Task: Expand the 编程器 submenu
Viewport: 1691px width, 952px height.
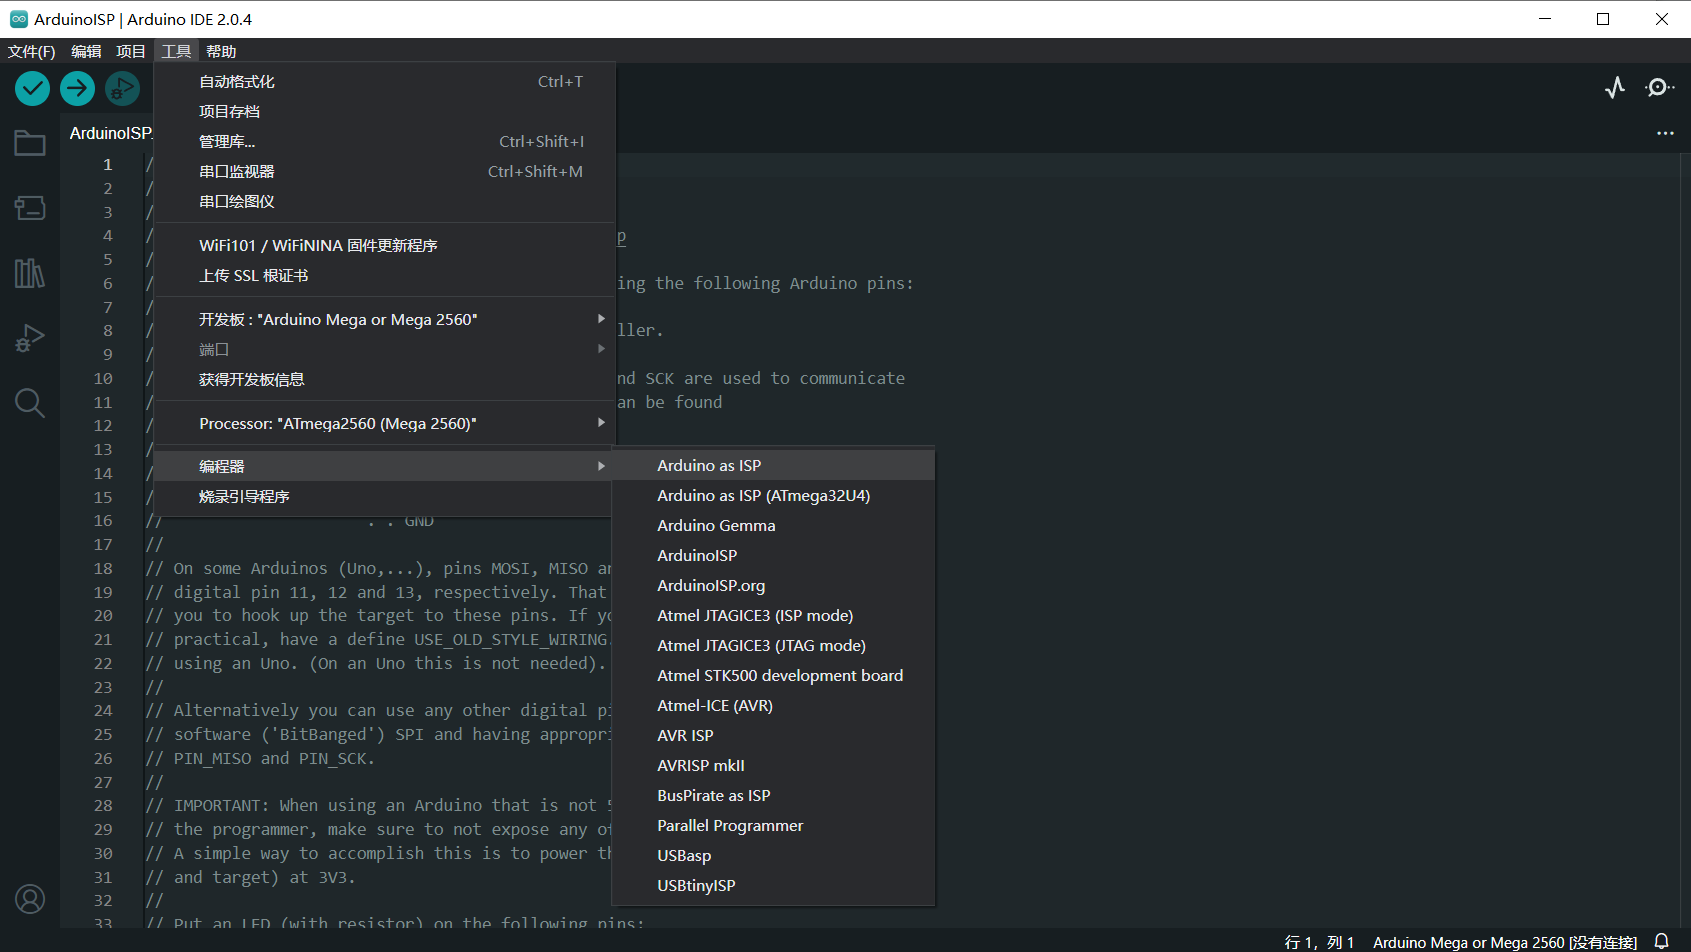Action: pyautogui.click(x=385, y=466)
